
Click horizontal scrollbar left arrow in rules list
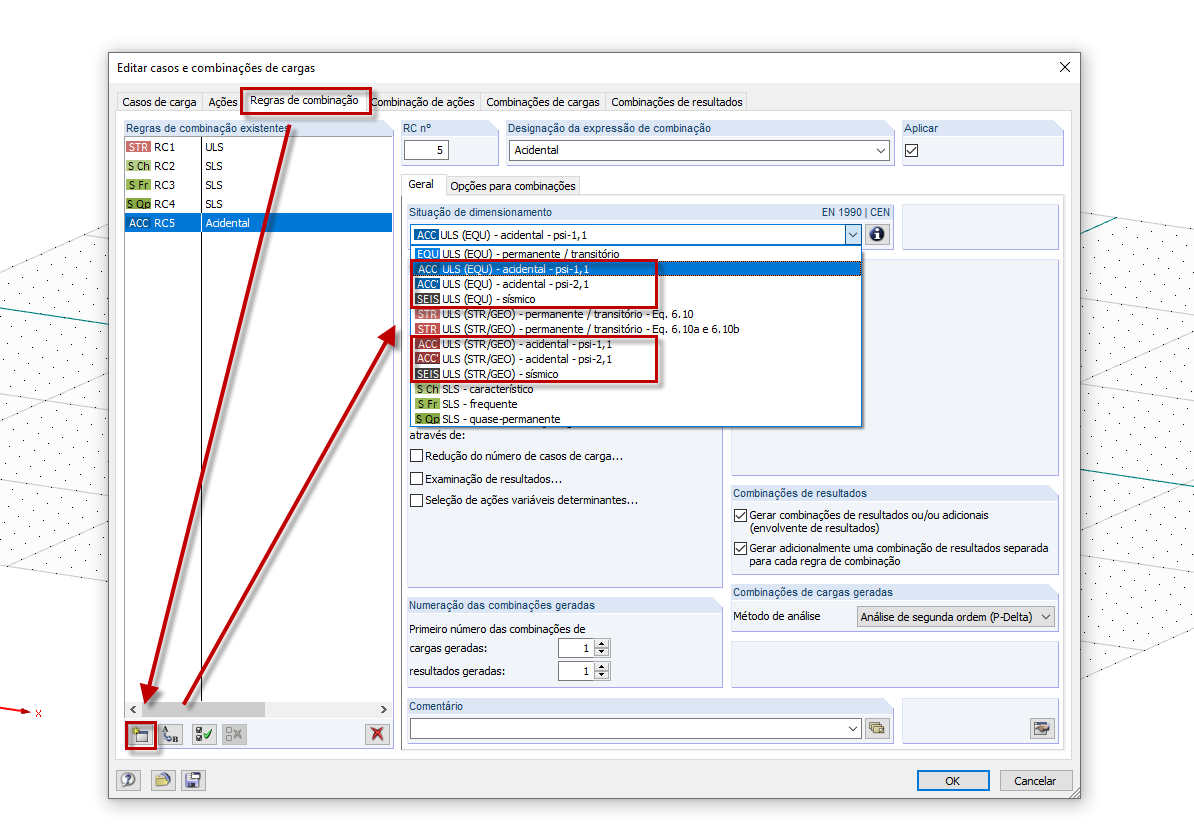133,709
